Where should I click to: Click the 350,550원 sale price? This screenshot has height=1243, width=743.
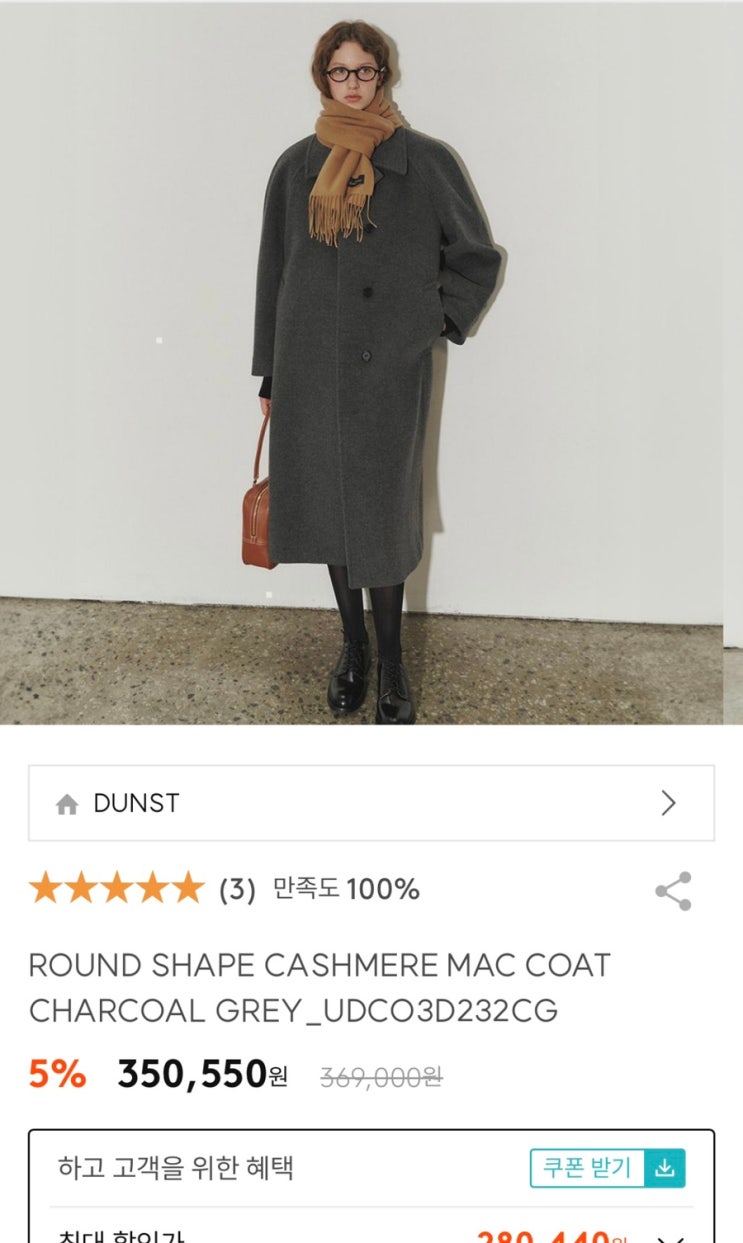click(203, 1075)
